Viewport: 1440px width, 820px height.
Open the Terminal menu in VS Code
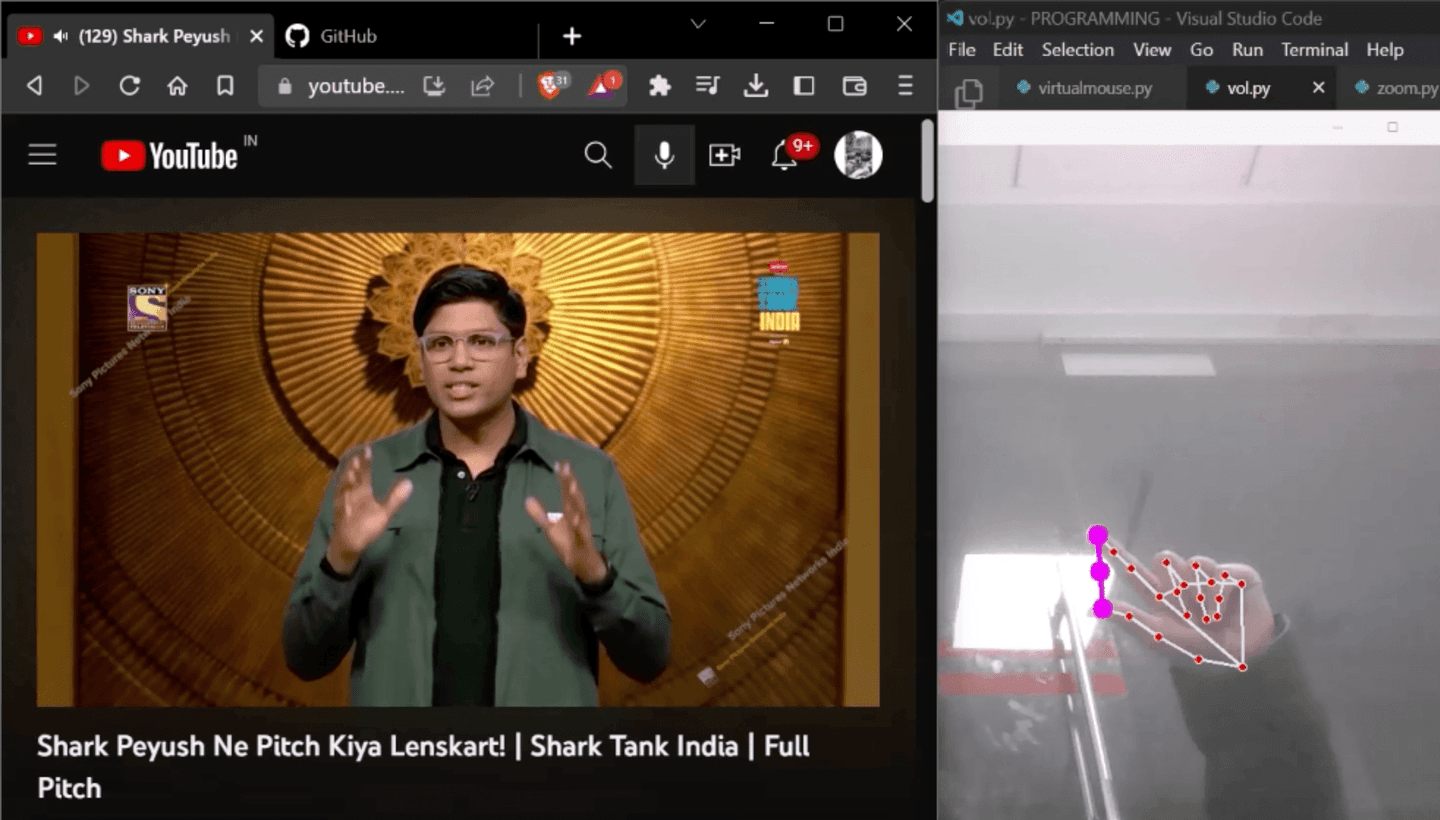pyautogui.click(x=1314, y=50)
